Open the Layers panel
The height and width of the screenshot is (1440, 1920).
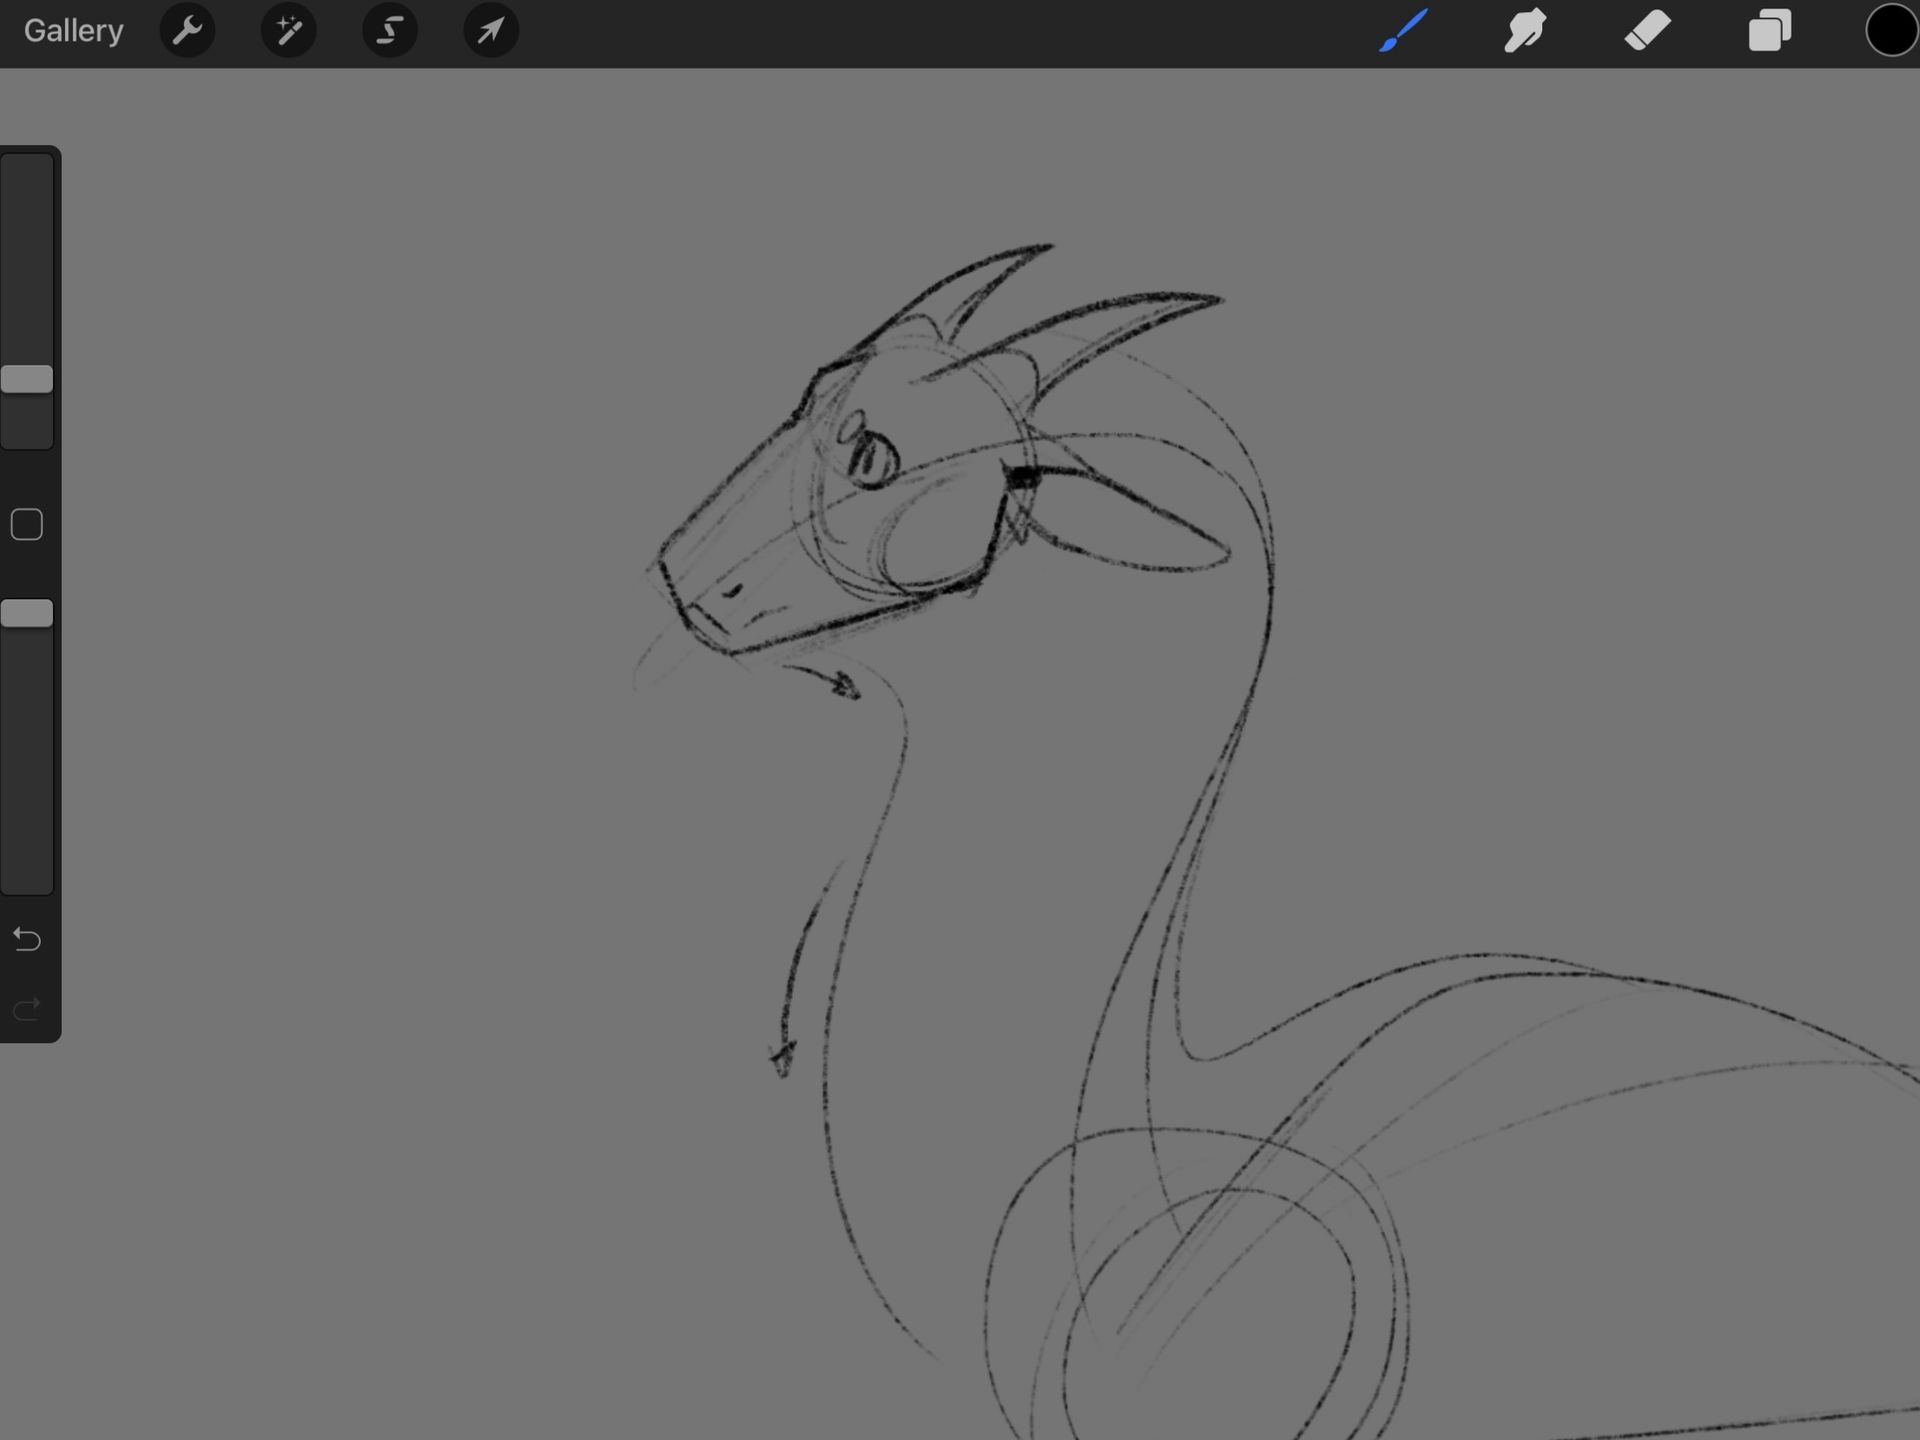point(1769,30)
